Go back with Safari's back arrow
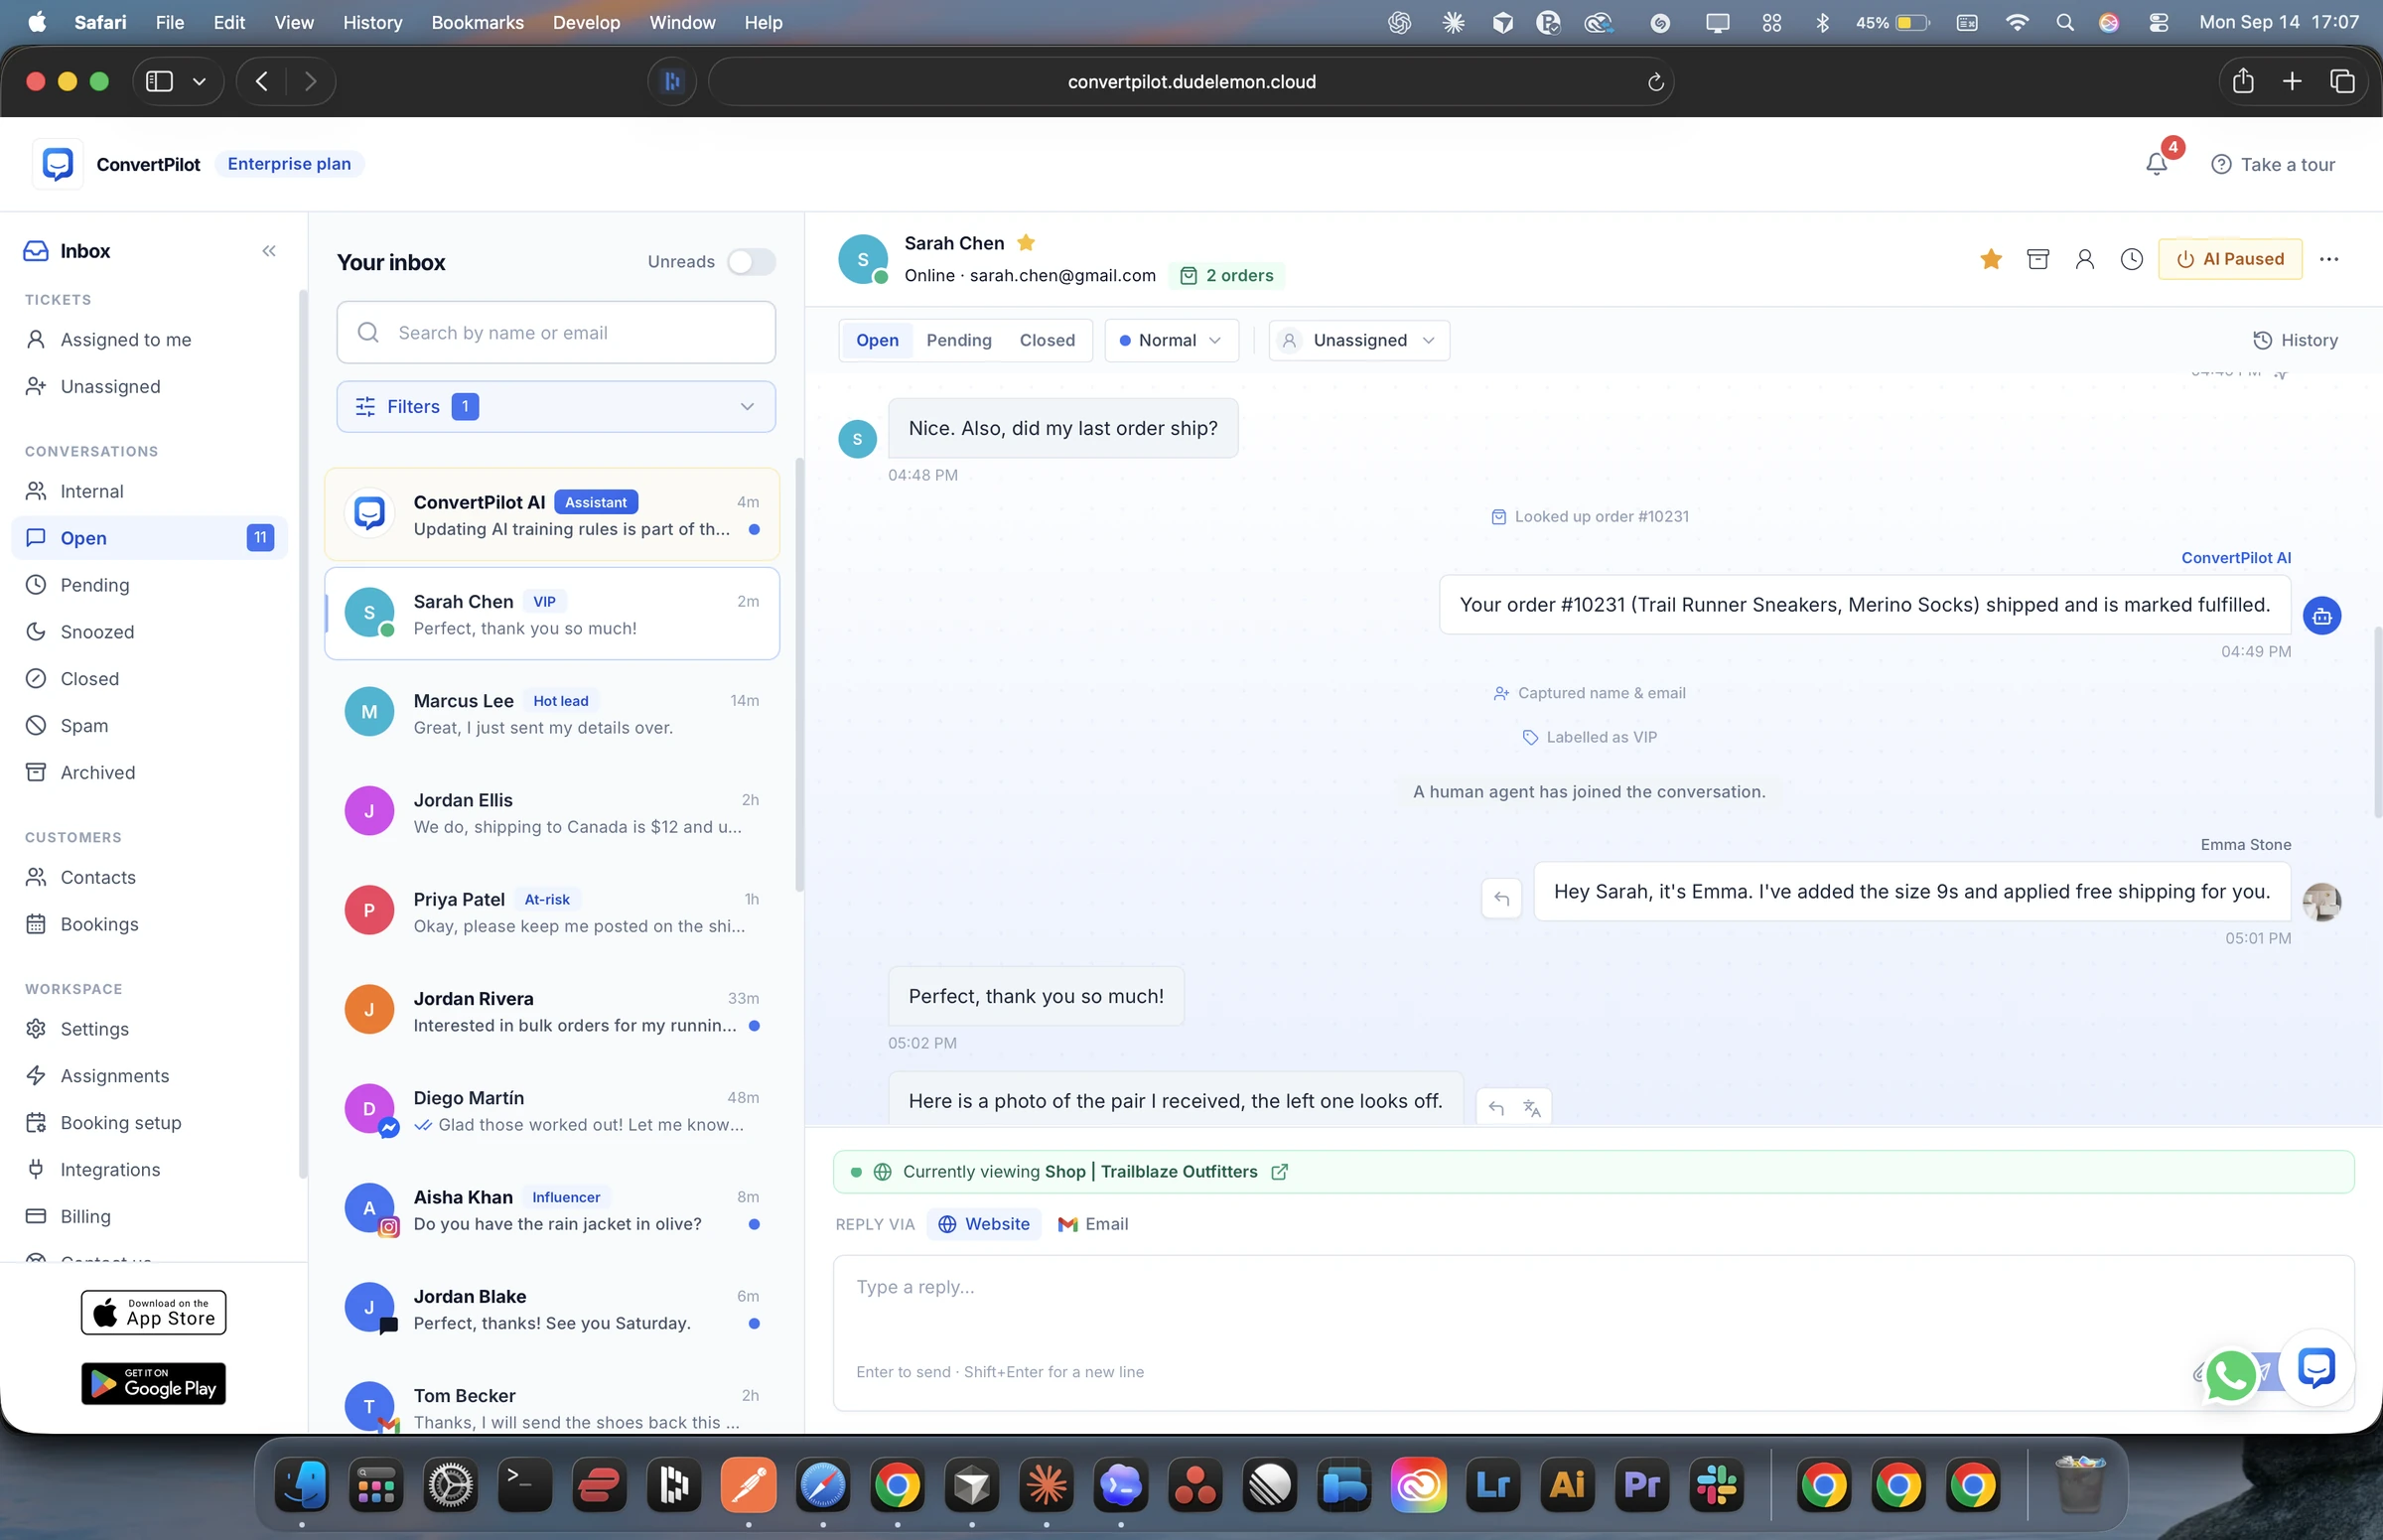This screenshot has width=2383, height=1540. click(x=261, y=81)
